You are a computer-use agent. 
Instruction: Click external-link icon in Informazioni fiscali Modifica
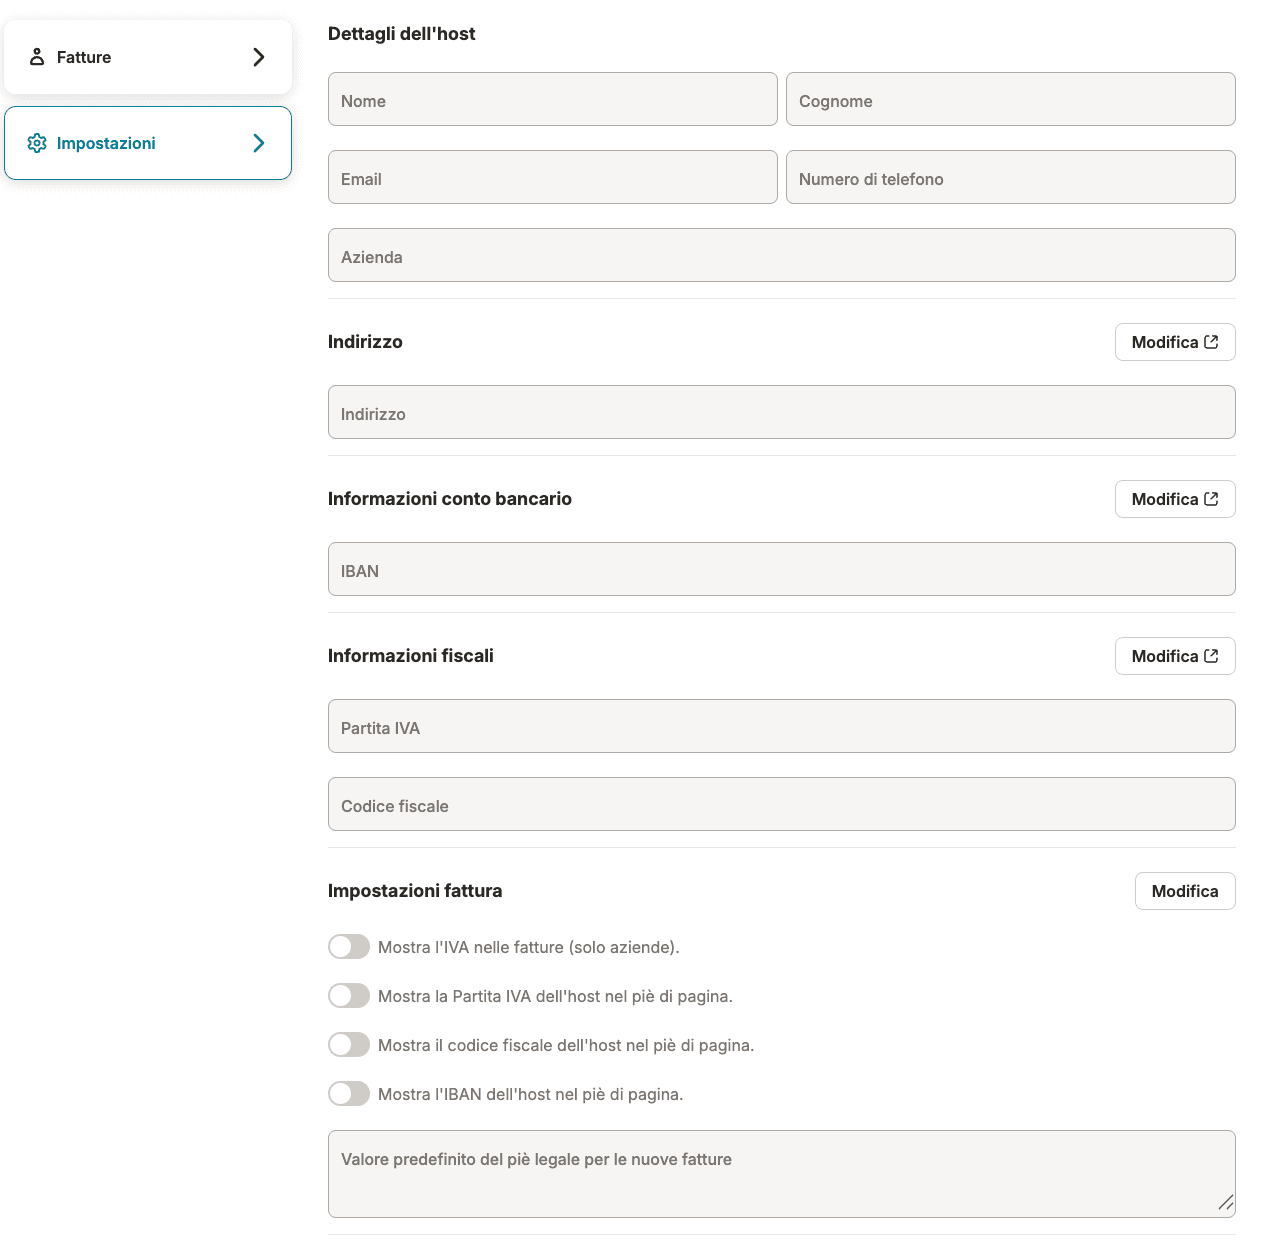(x=1211, y=656)
